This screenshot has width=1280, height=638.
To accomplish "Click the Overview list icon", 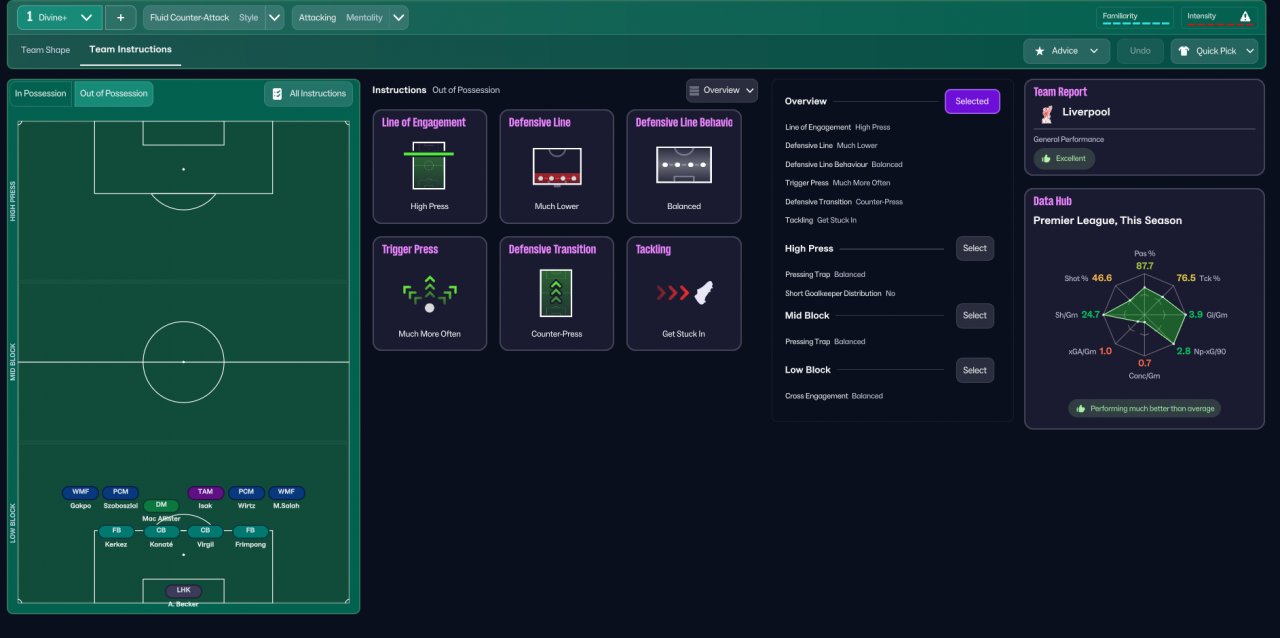I will tap(694, 90).
